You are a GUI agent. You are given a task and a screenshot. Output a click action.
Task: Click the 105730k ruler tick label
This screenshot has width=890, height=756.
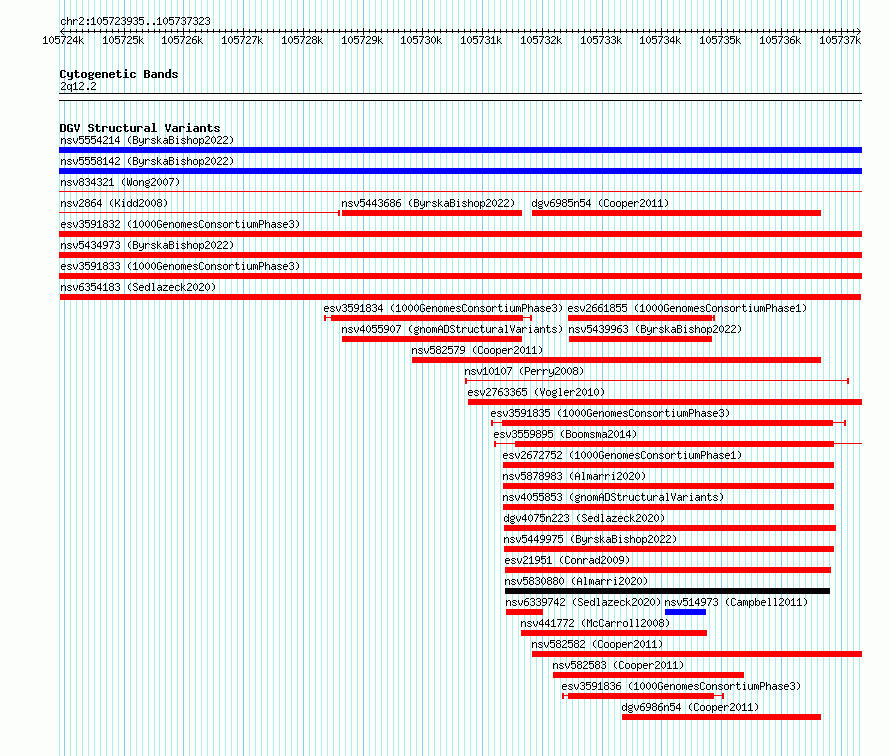click(421, 40)
